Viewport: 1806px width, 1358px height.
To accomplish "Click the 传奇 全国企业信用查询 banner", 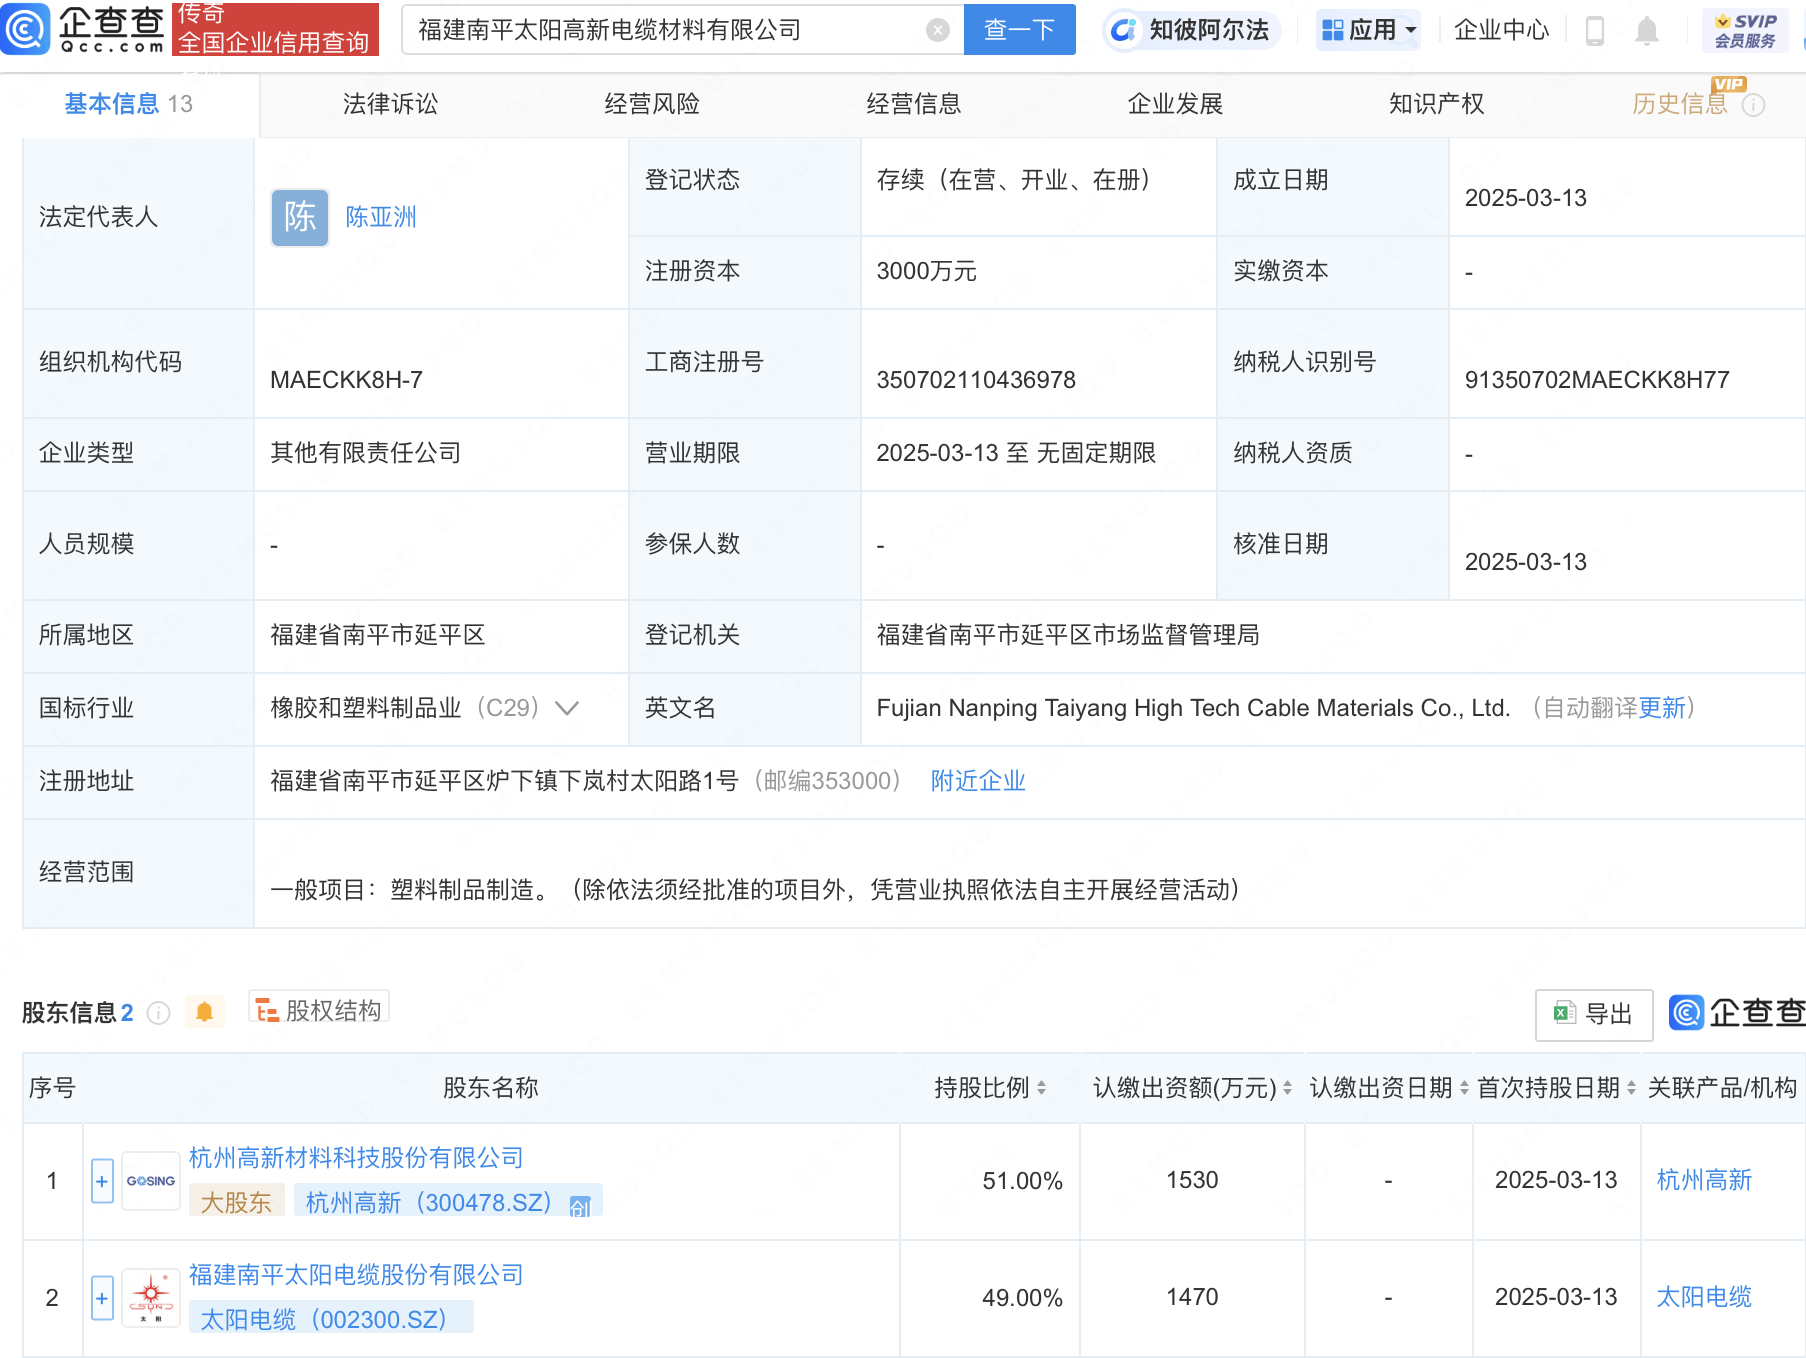I will (x=275, y=29).
